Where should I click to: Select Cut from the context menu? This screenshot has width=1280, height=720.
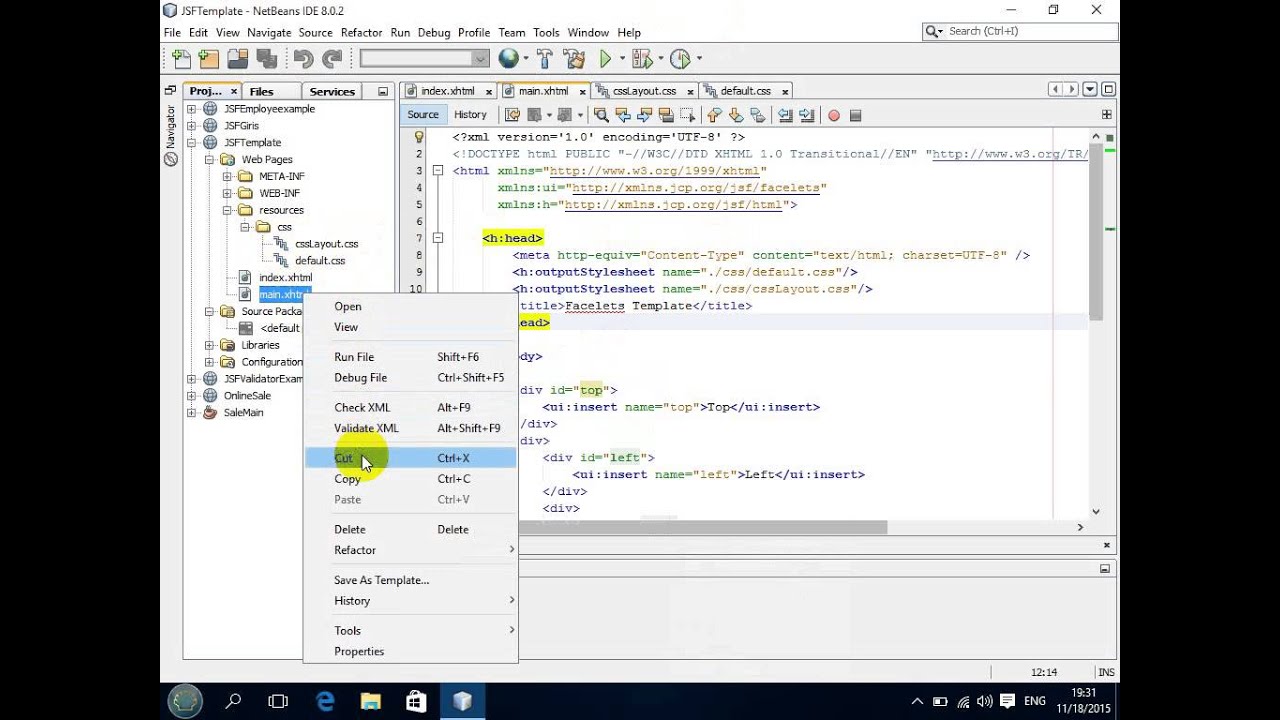411,458
